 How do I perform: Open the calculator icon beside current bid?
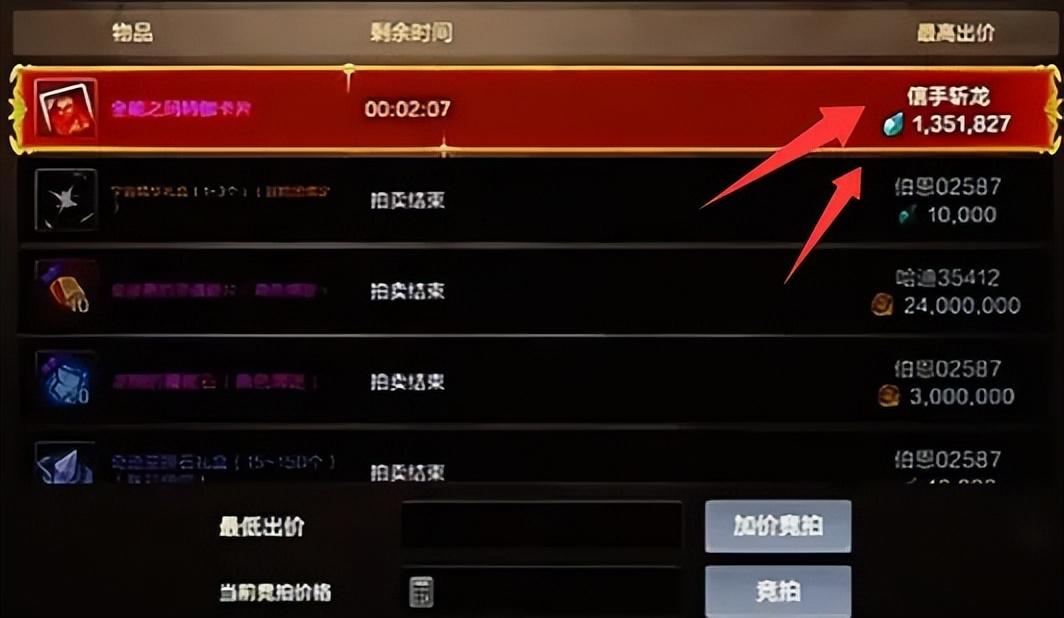[x=421, y=592]
